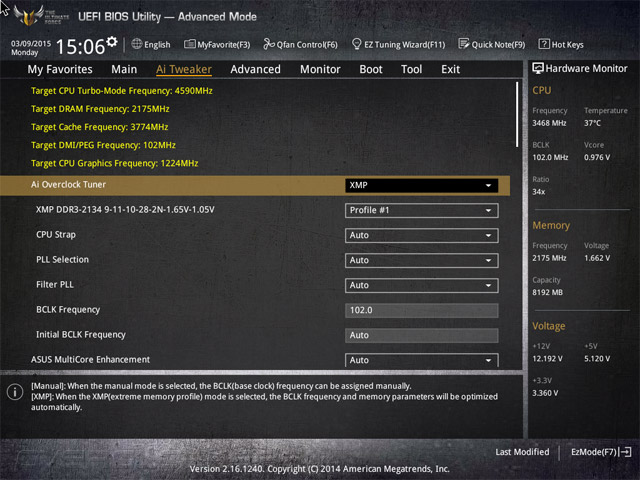Screen dimensions: 640x480
Task: Launch EZ Tuning Wizard lightbulb icon
Action: 356,44
